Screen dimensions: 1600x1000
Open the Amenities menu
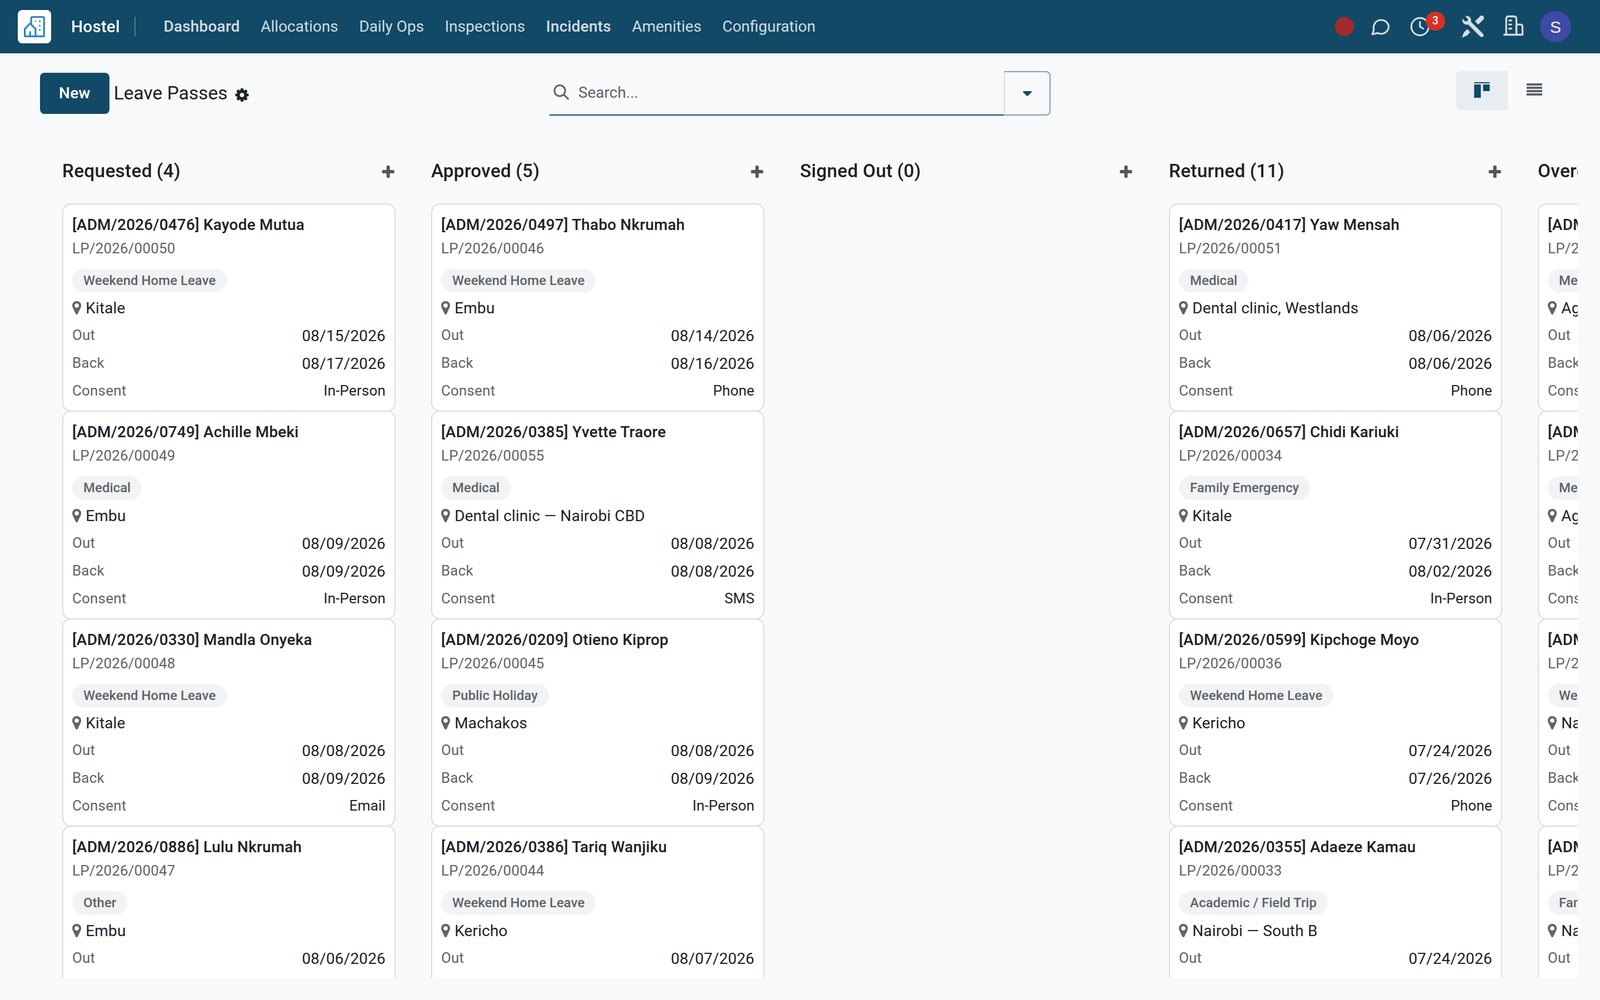pos(666,27)
